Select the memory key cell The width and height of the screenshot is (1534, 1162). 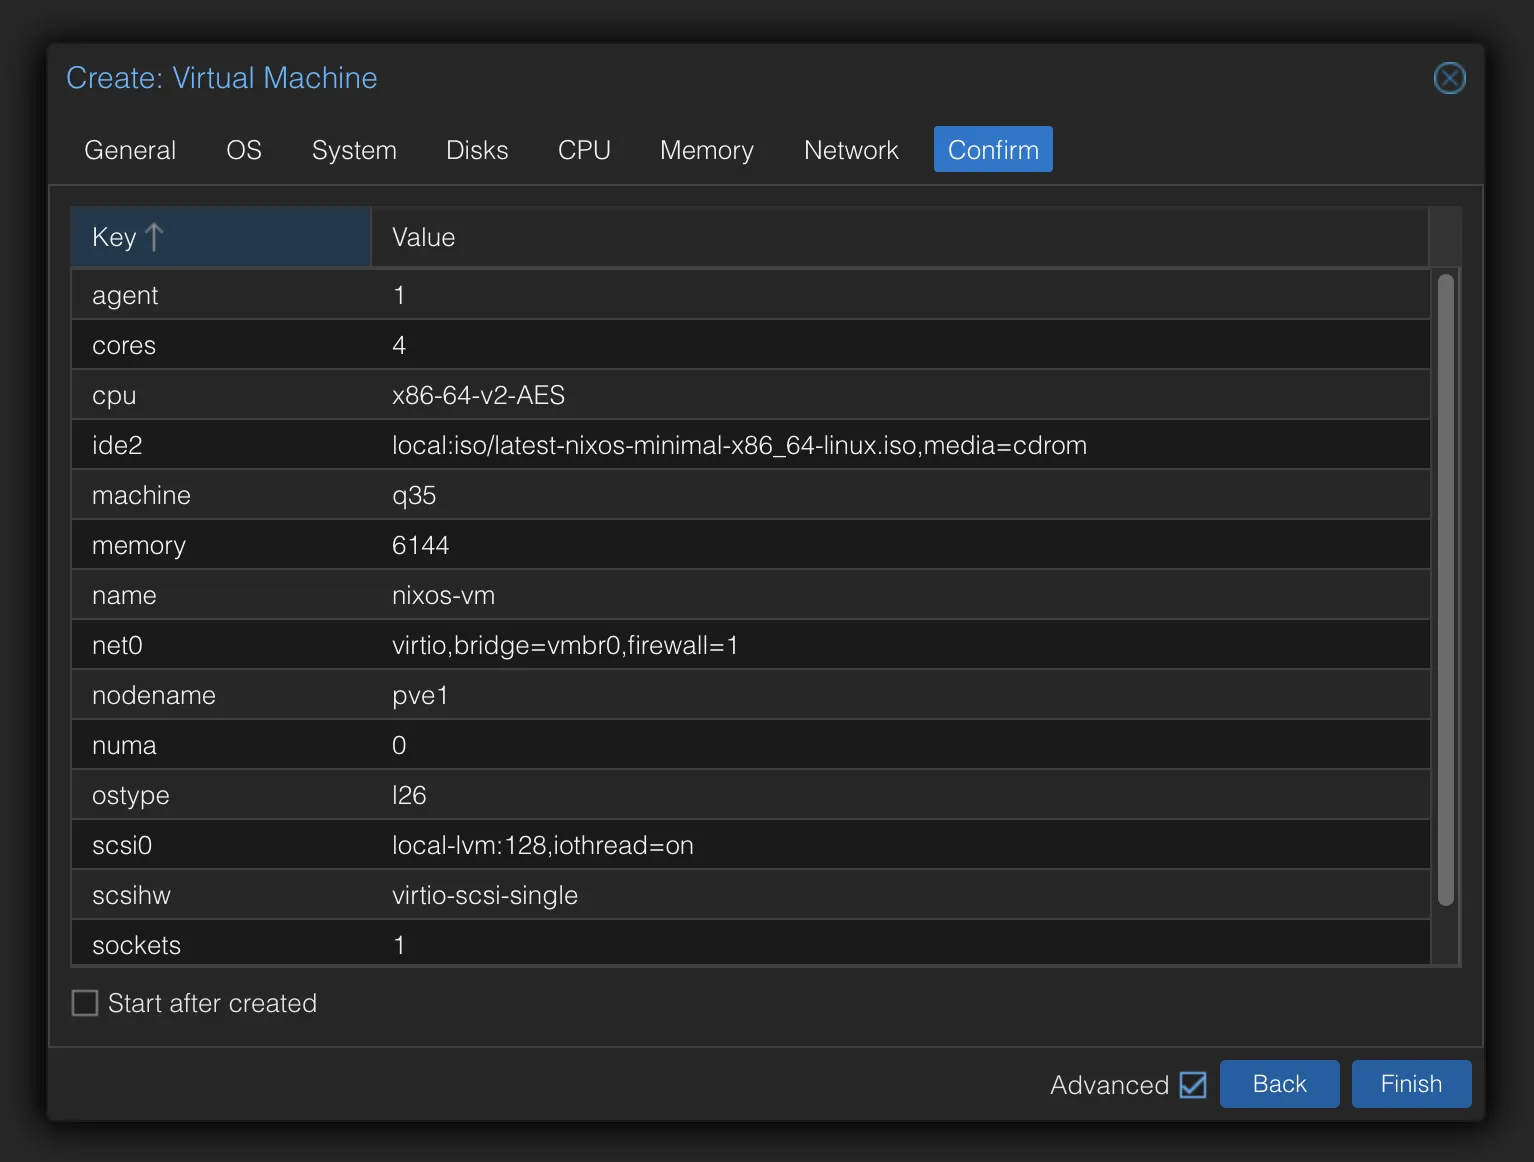click(x=221, y=545)
